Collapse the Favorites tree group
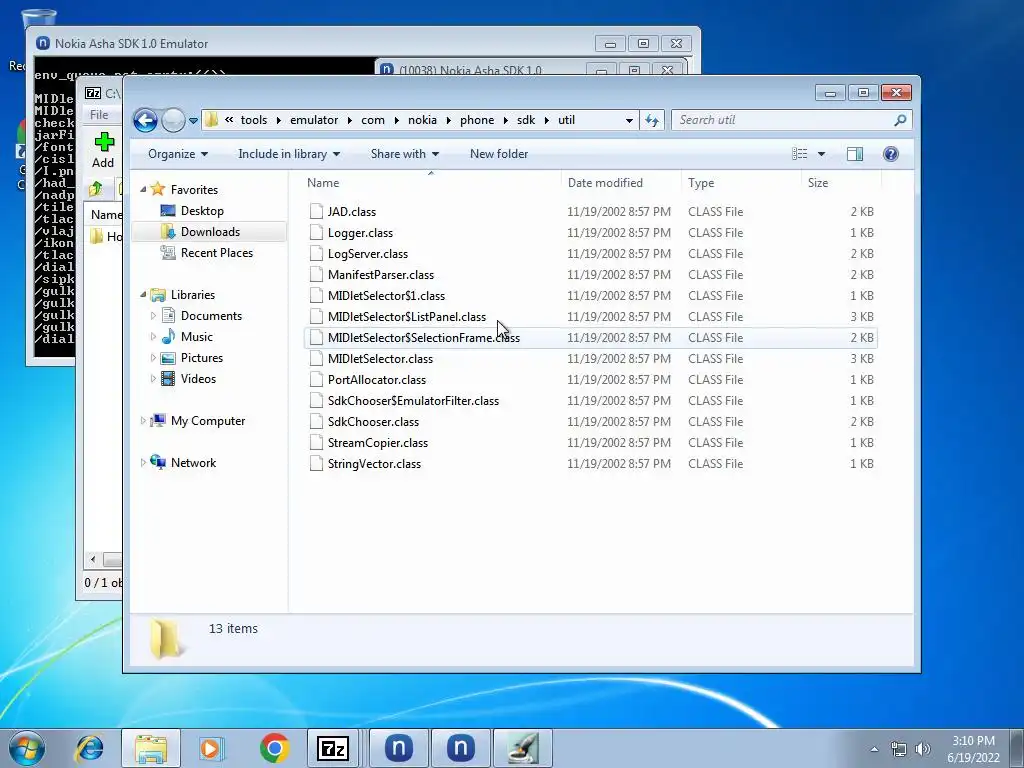1024x768 pixels. pyautogui.click(x=143, y=189)
